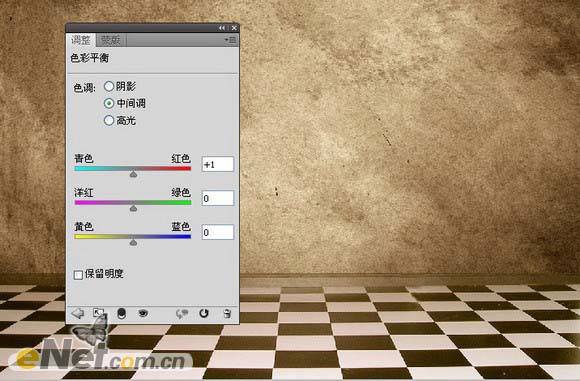Screen dimensions: 580x381
Task: Click the return to adjustment list arrow
Action: coord(78,313)
